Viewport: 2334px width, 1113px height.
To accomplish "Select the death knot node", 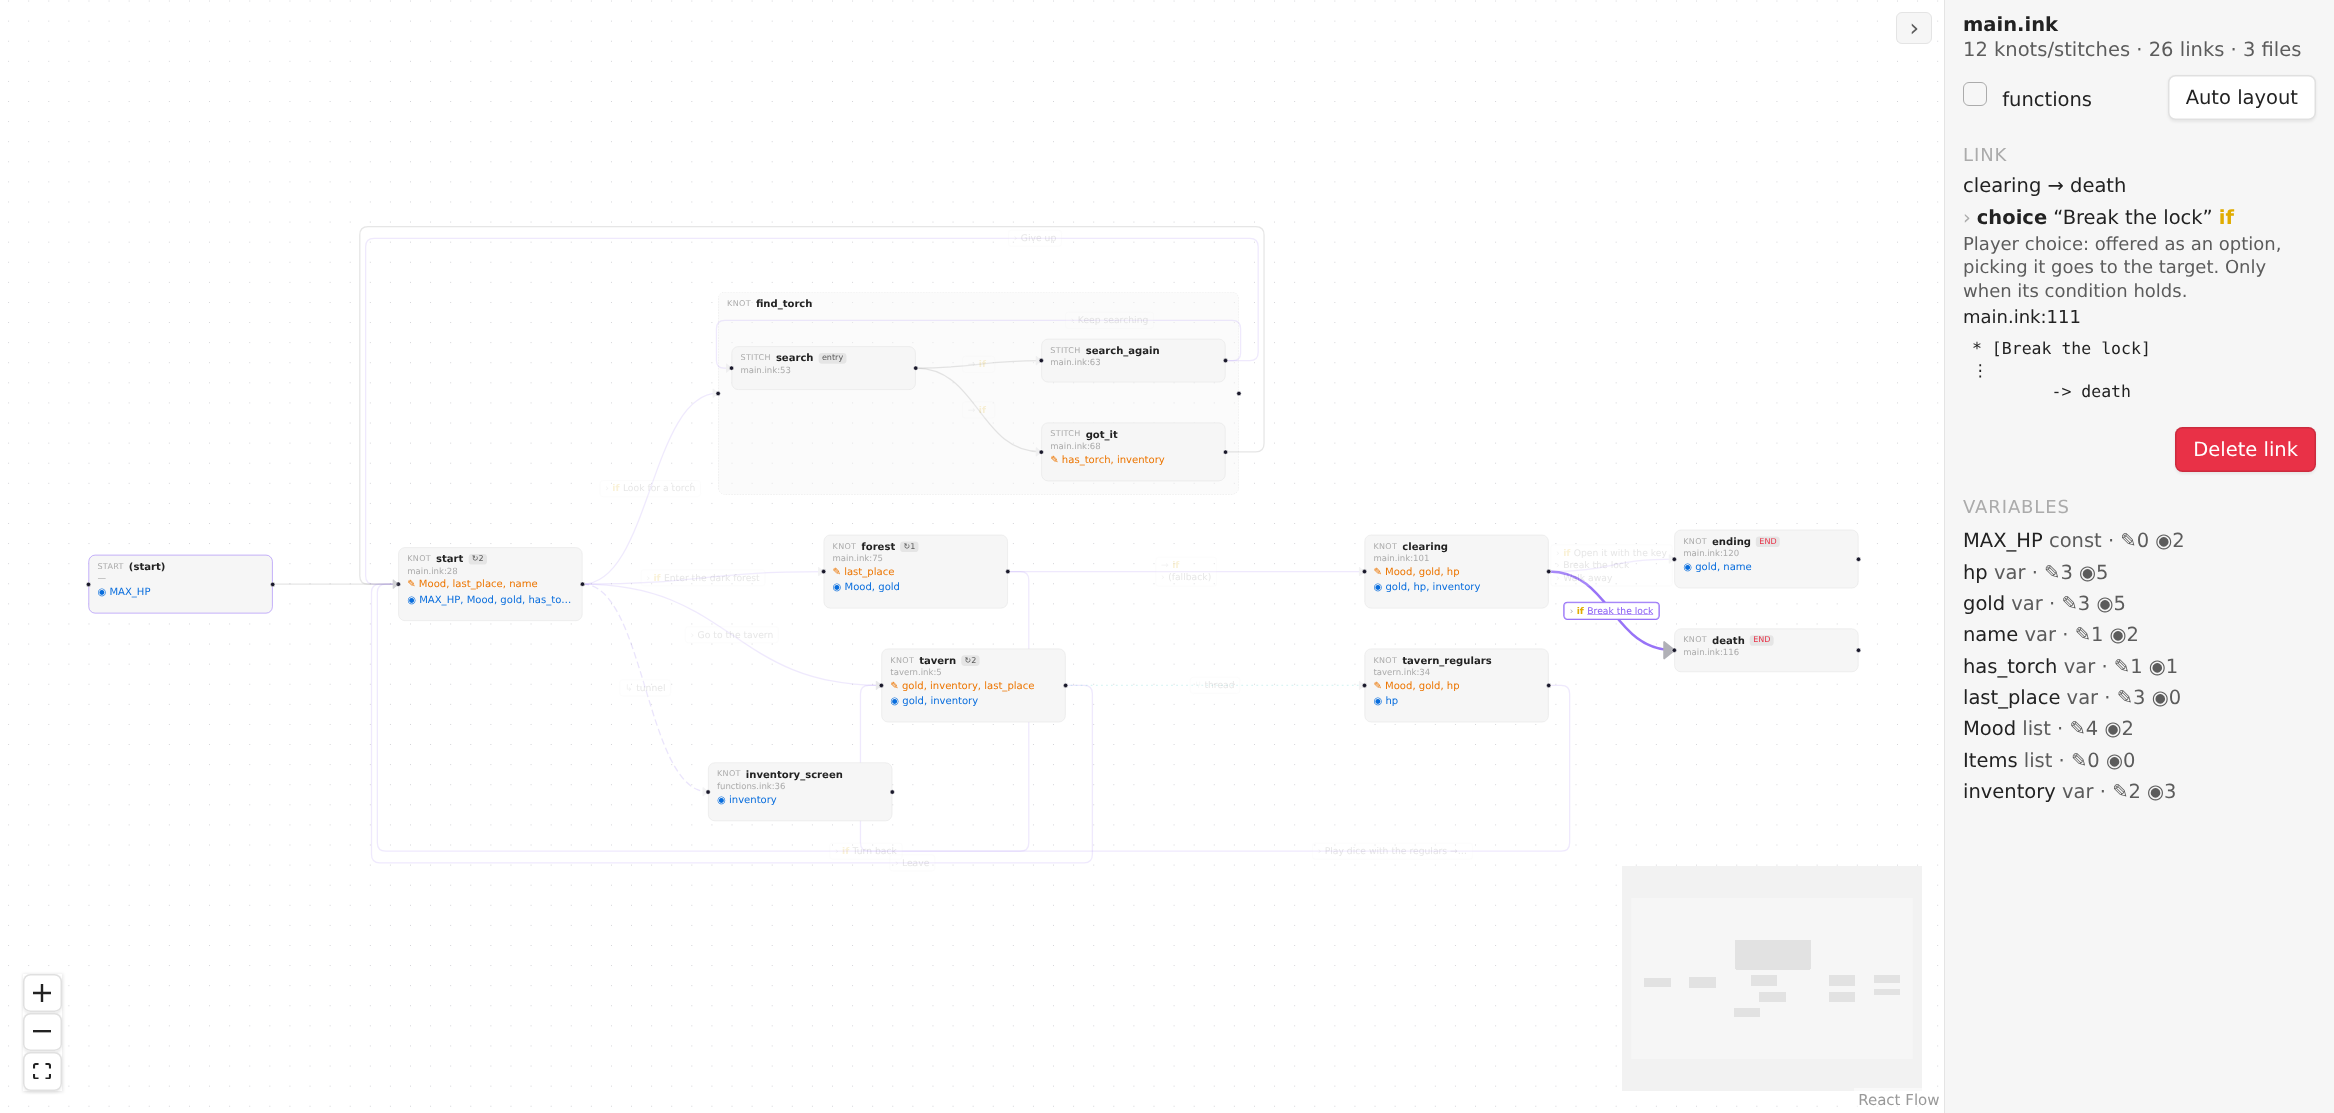I will point(1766,650).
